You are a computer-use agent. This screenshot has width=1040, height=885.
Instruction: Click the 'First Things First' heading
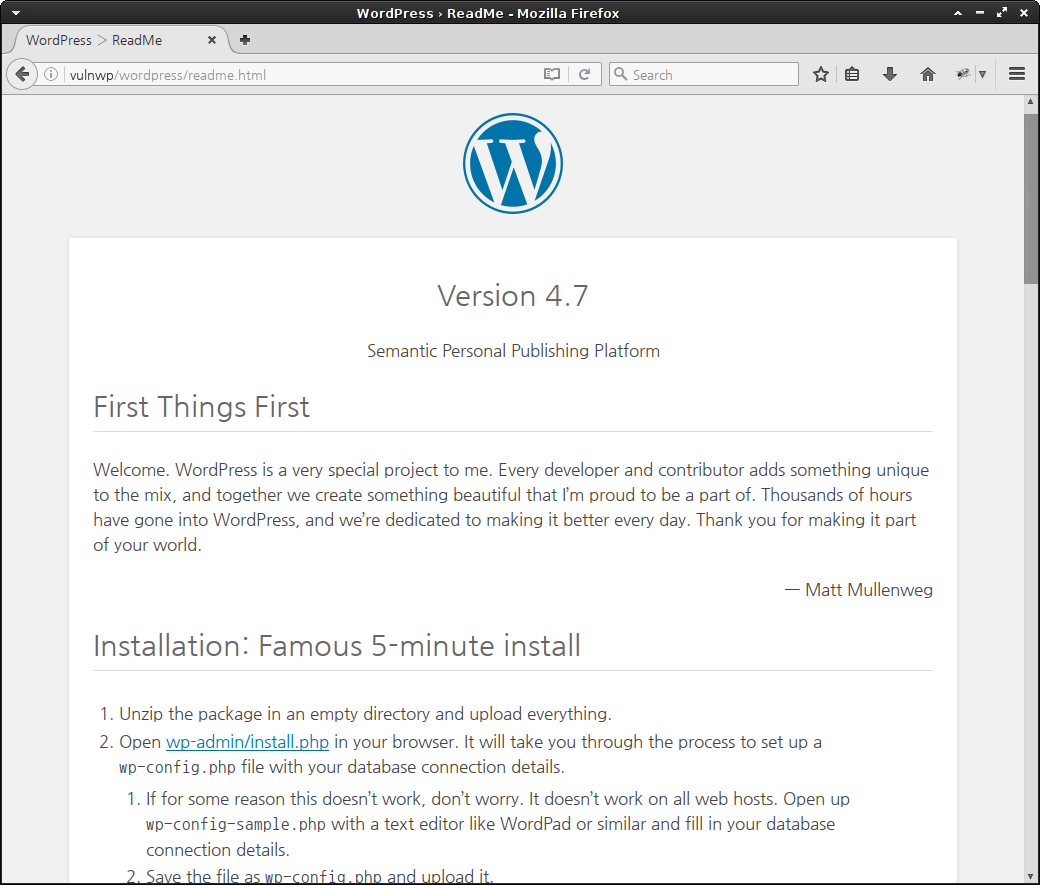click(x=201, y=407)
